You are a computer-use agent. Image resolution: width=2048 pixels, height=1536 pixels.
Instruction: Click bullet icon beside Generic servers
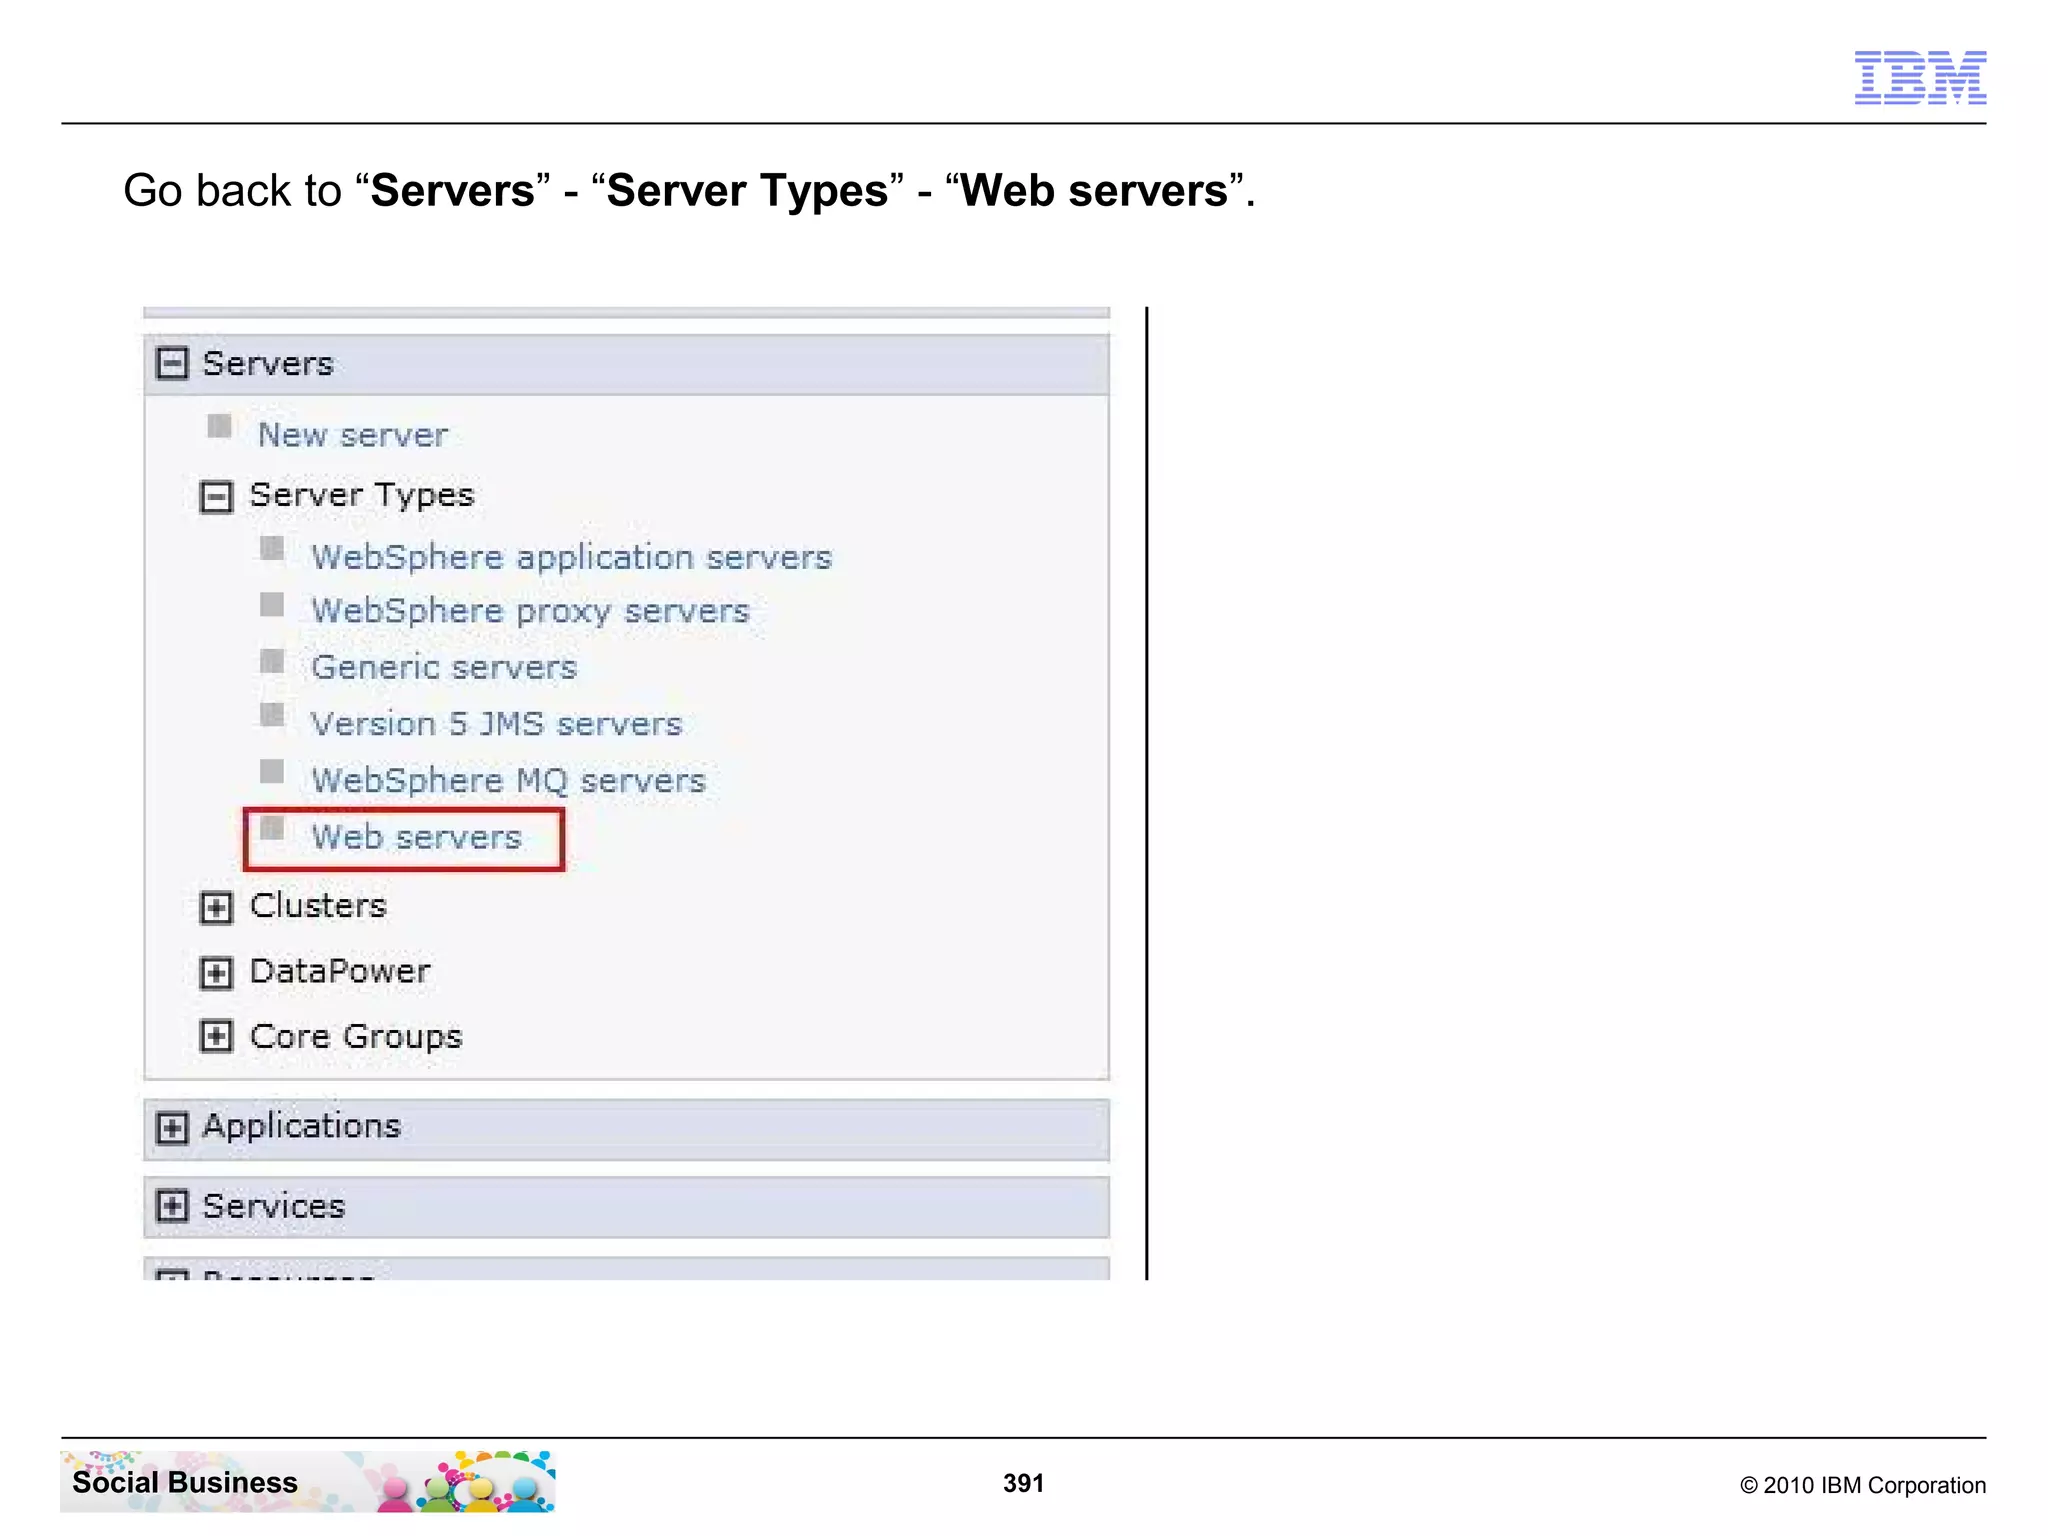272,661
